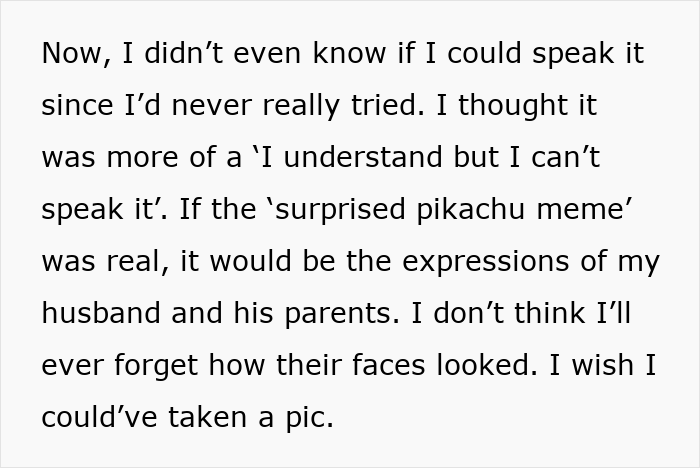Click the word "since" in the paragraph
The height and width of the screenshot is (468, 700).
point(76,106)
